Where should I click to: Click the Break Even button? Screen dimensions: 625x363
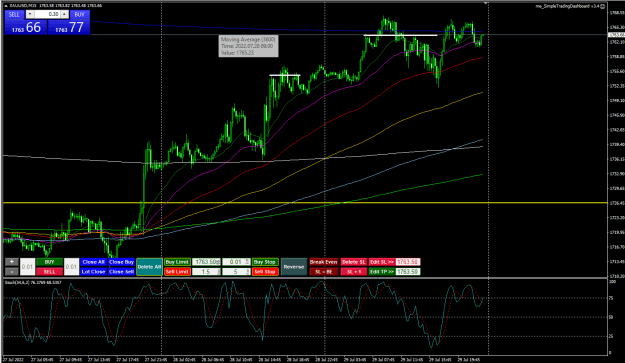324,262
